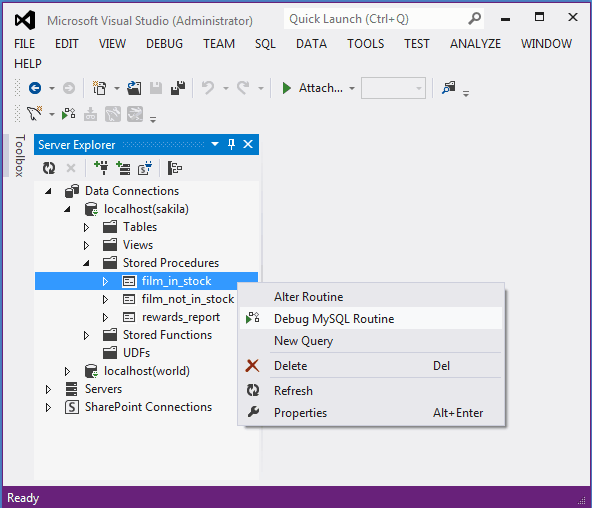Click the Stop Refresh X icon in Server Explorer
Image resolution: width=592 pixels, height=508 pixels.
71,168
